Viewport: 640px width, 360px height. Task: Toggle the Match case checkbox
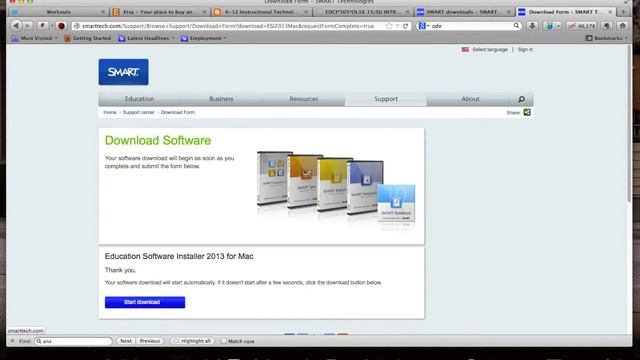coord(224,341)
